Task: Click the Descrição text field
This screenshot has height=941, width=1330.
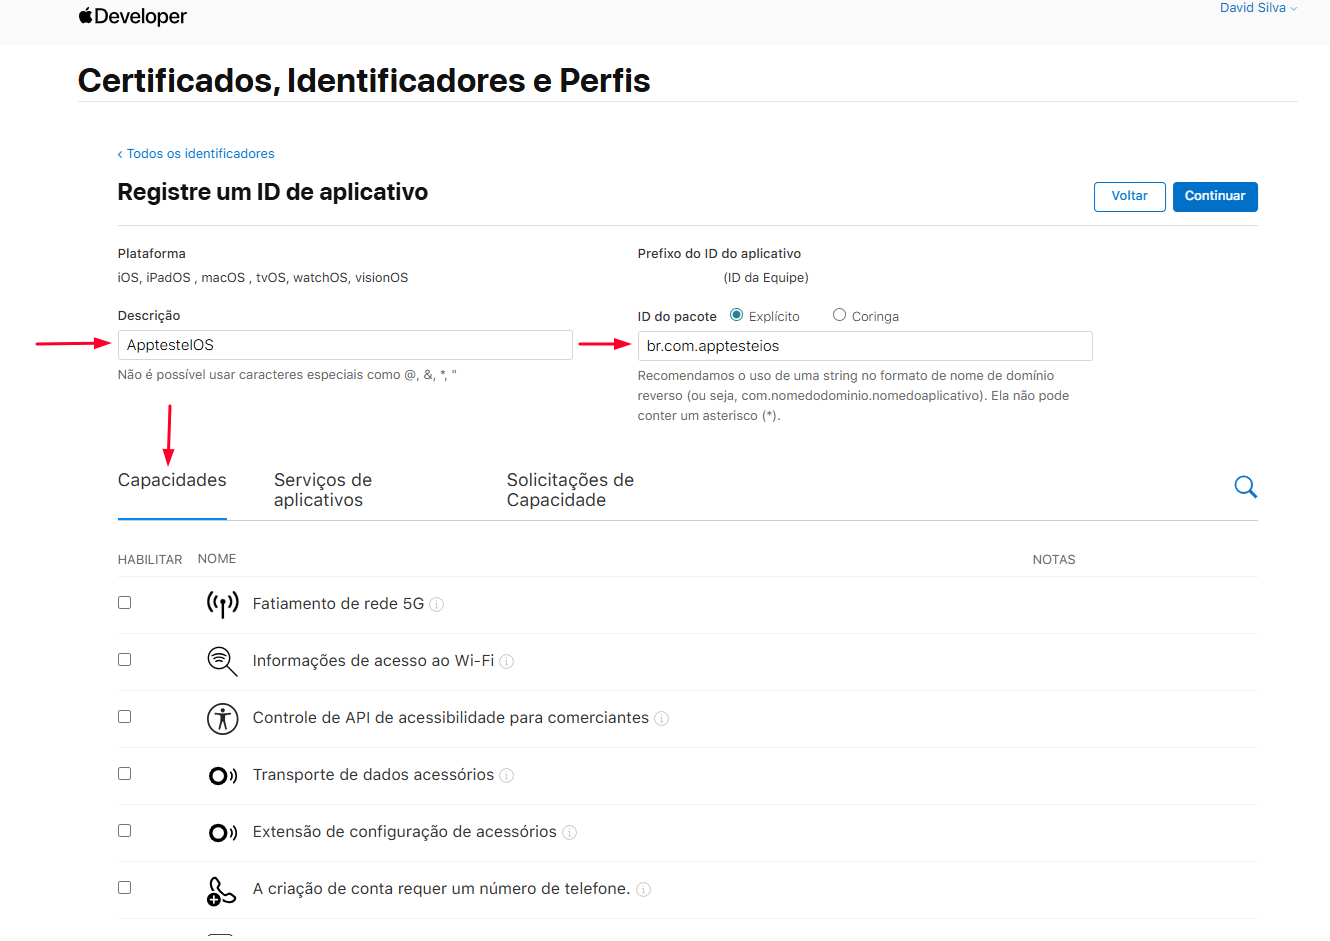Action: [345, 345]
